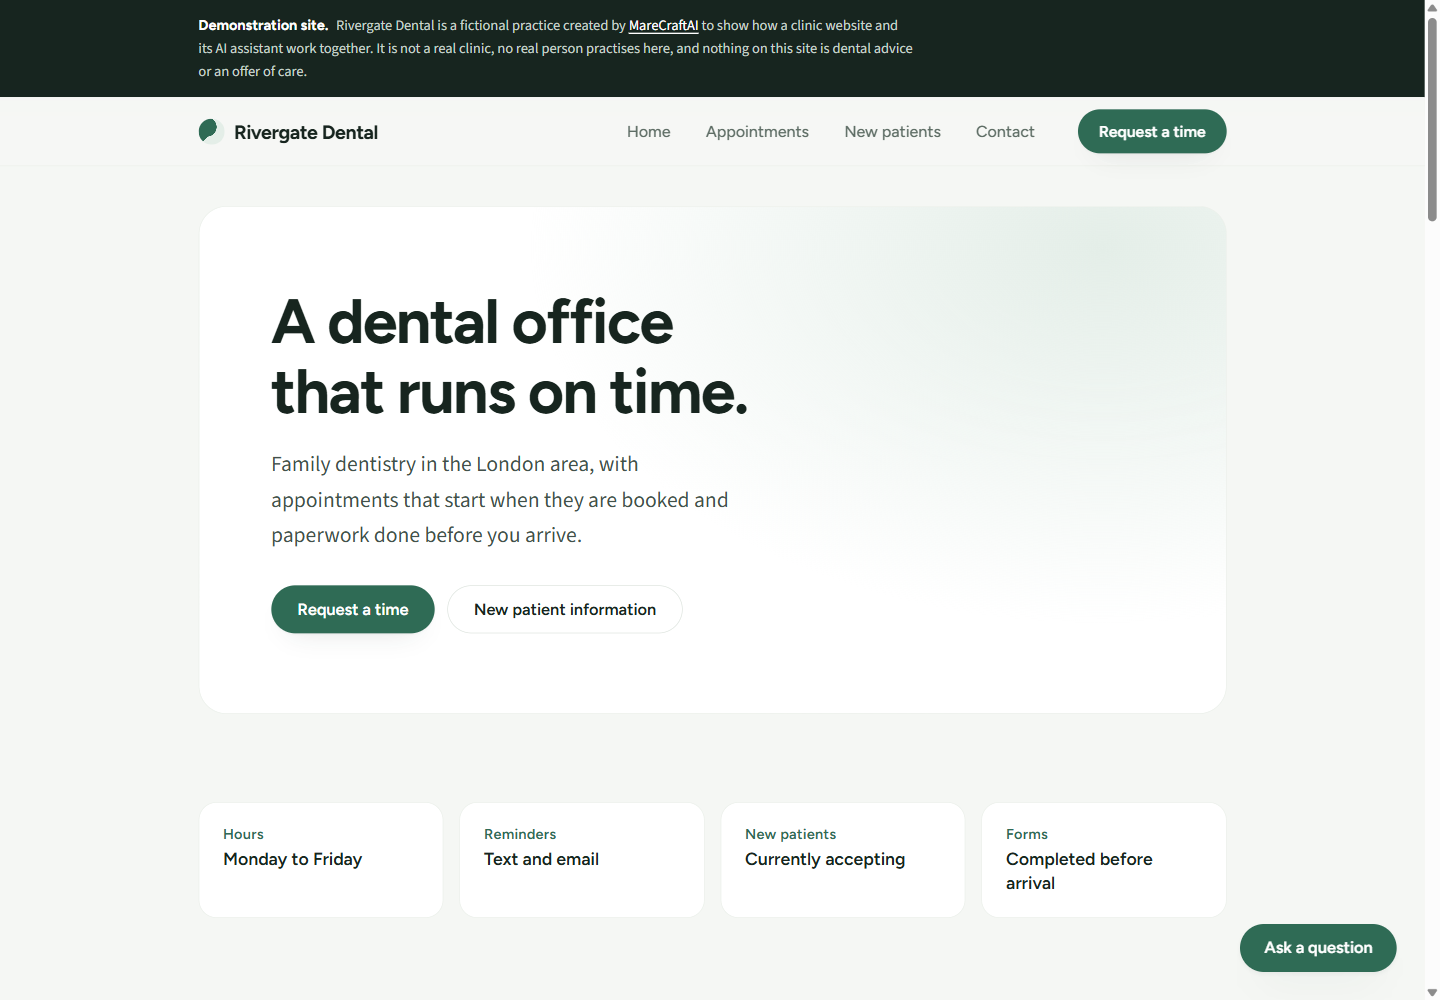Select the New patients nav item

click(x=892, y=131)
